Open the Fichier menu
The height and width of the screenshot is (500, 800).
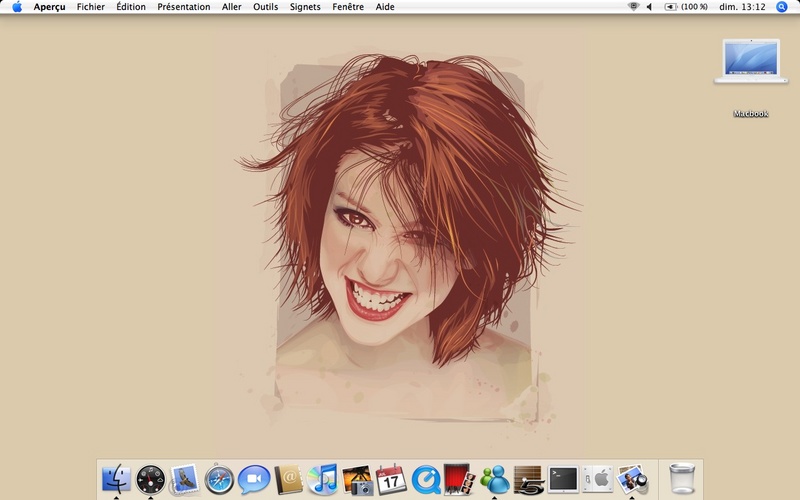tap(90, 7)
